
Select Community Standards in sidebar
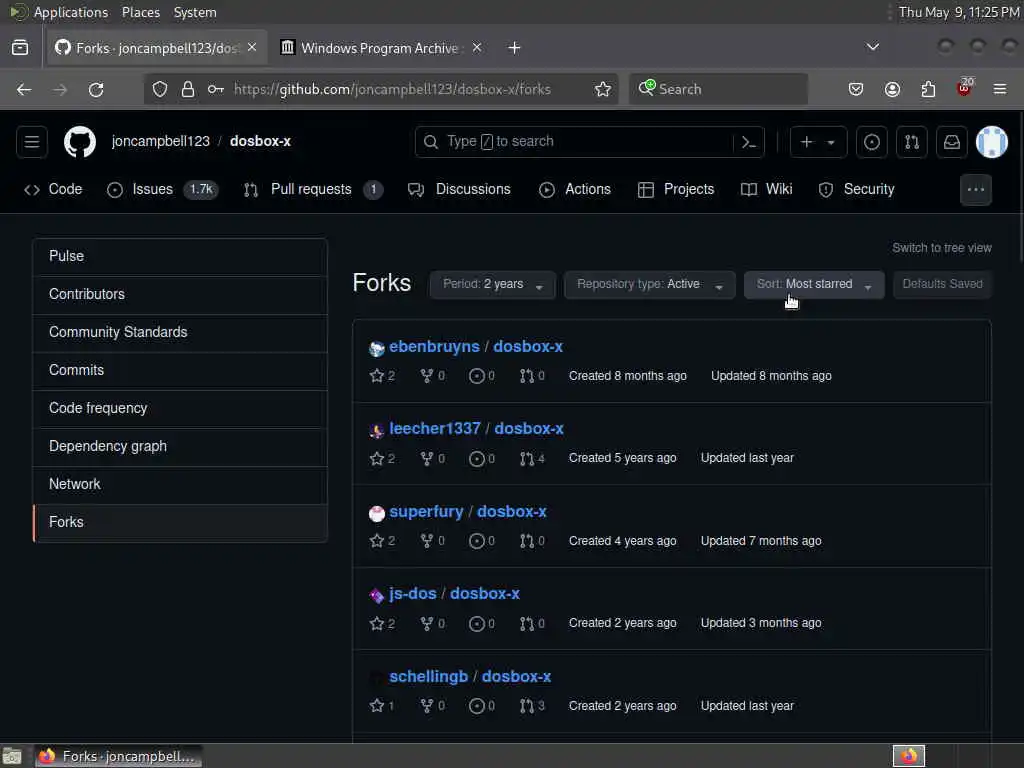tap(180, 332)
